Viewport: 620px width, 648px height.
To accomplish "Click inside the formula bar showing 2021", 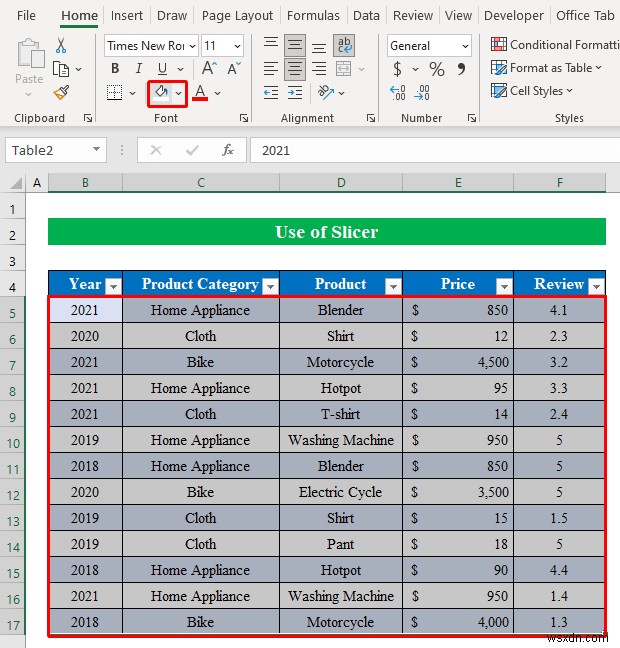I will click(x=435, y=150).
